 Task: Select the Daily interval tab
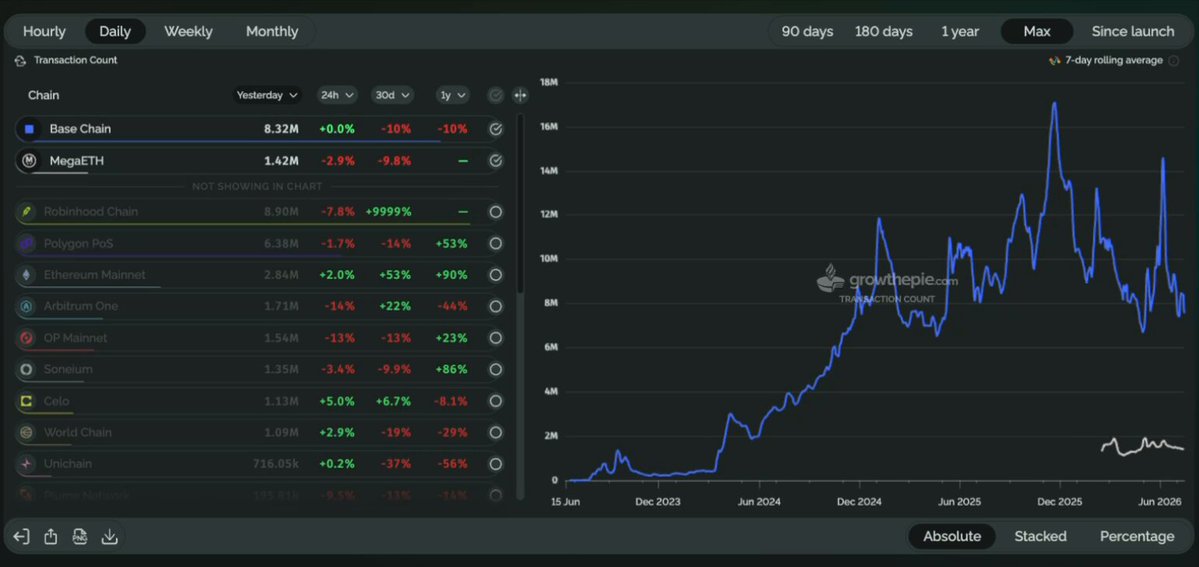coord(115,31)
